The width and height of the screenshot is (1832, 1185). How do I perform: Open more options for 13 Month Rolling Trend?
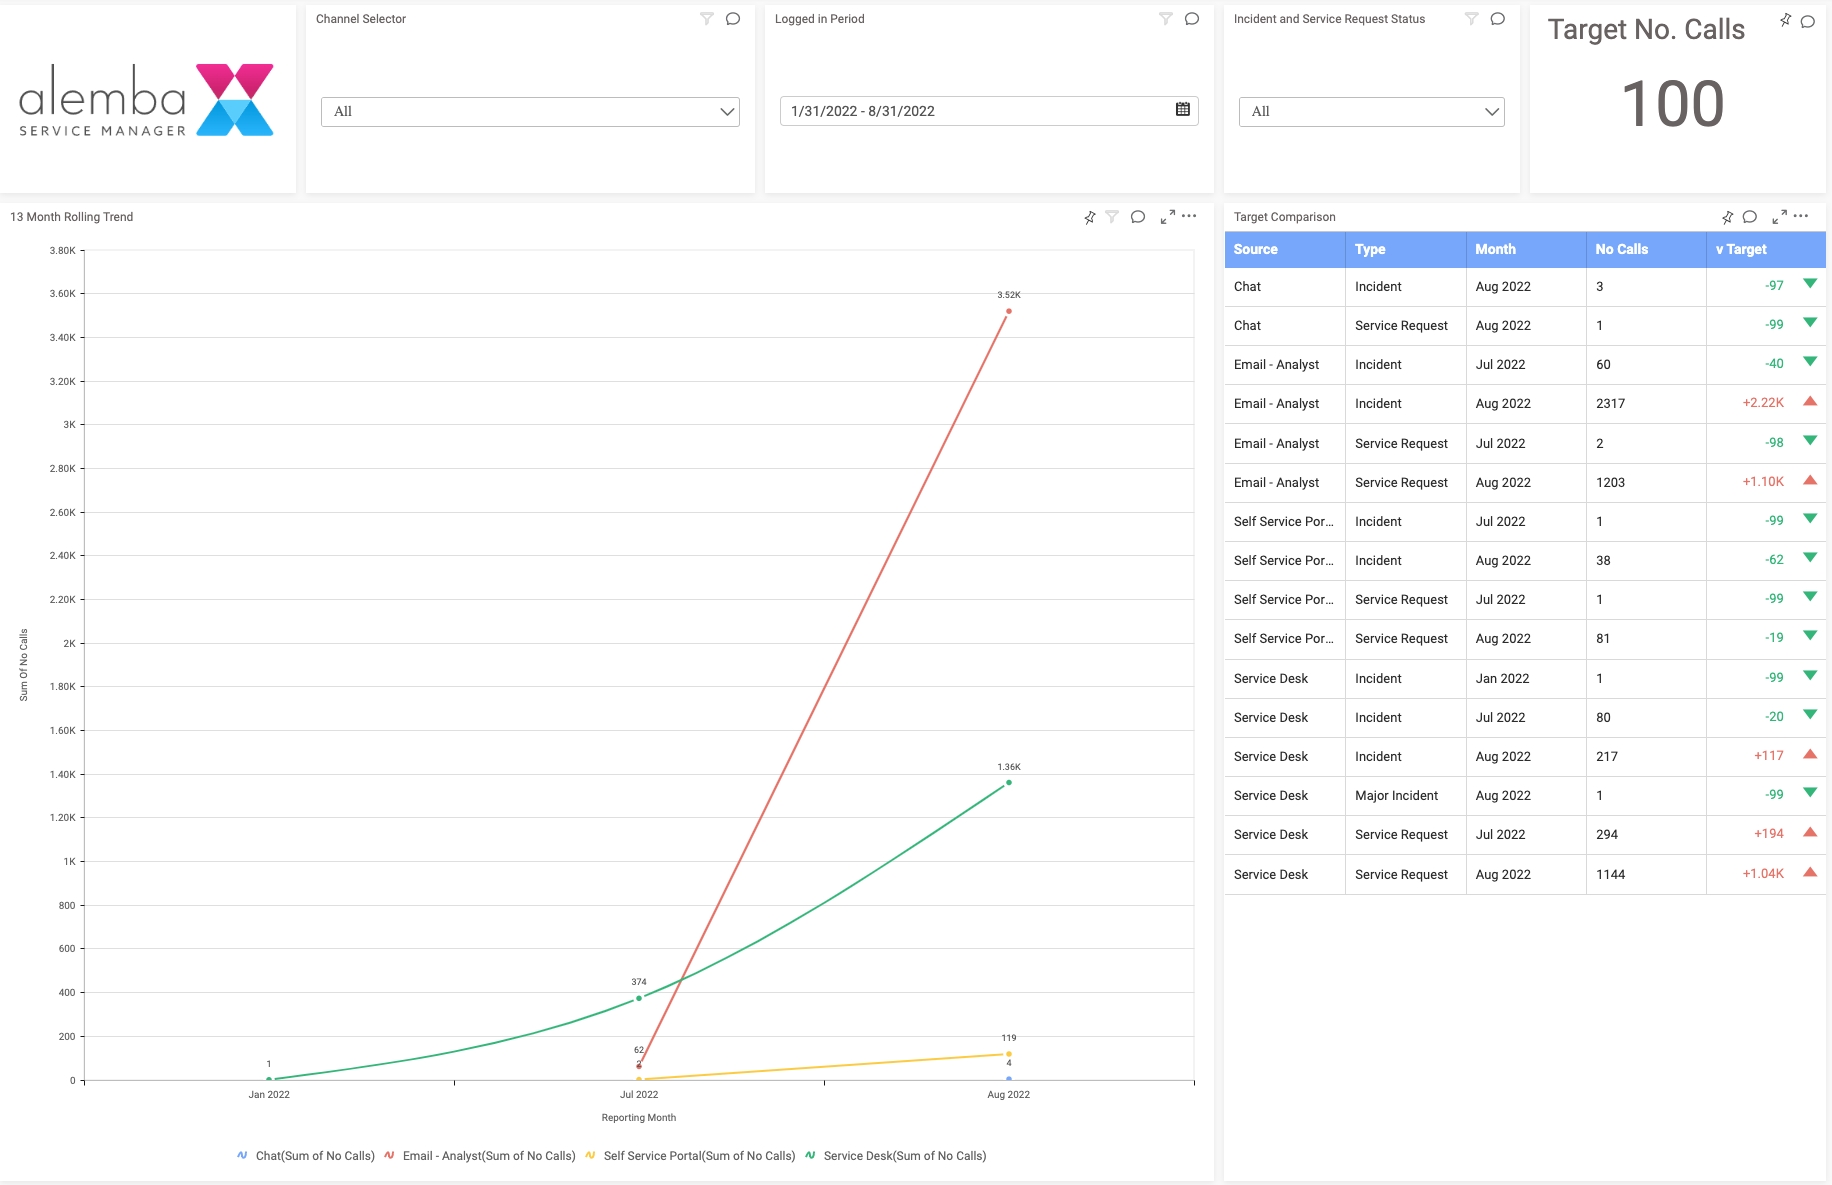pos(1189,216)
